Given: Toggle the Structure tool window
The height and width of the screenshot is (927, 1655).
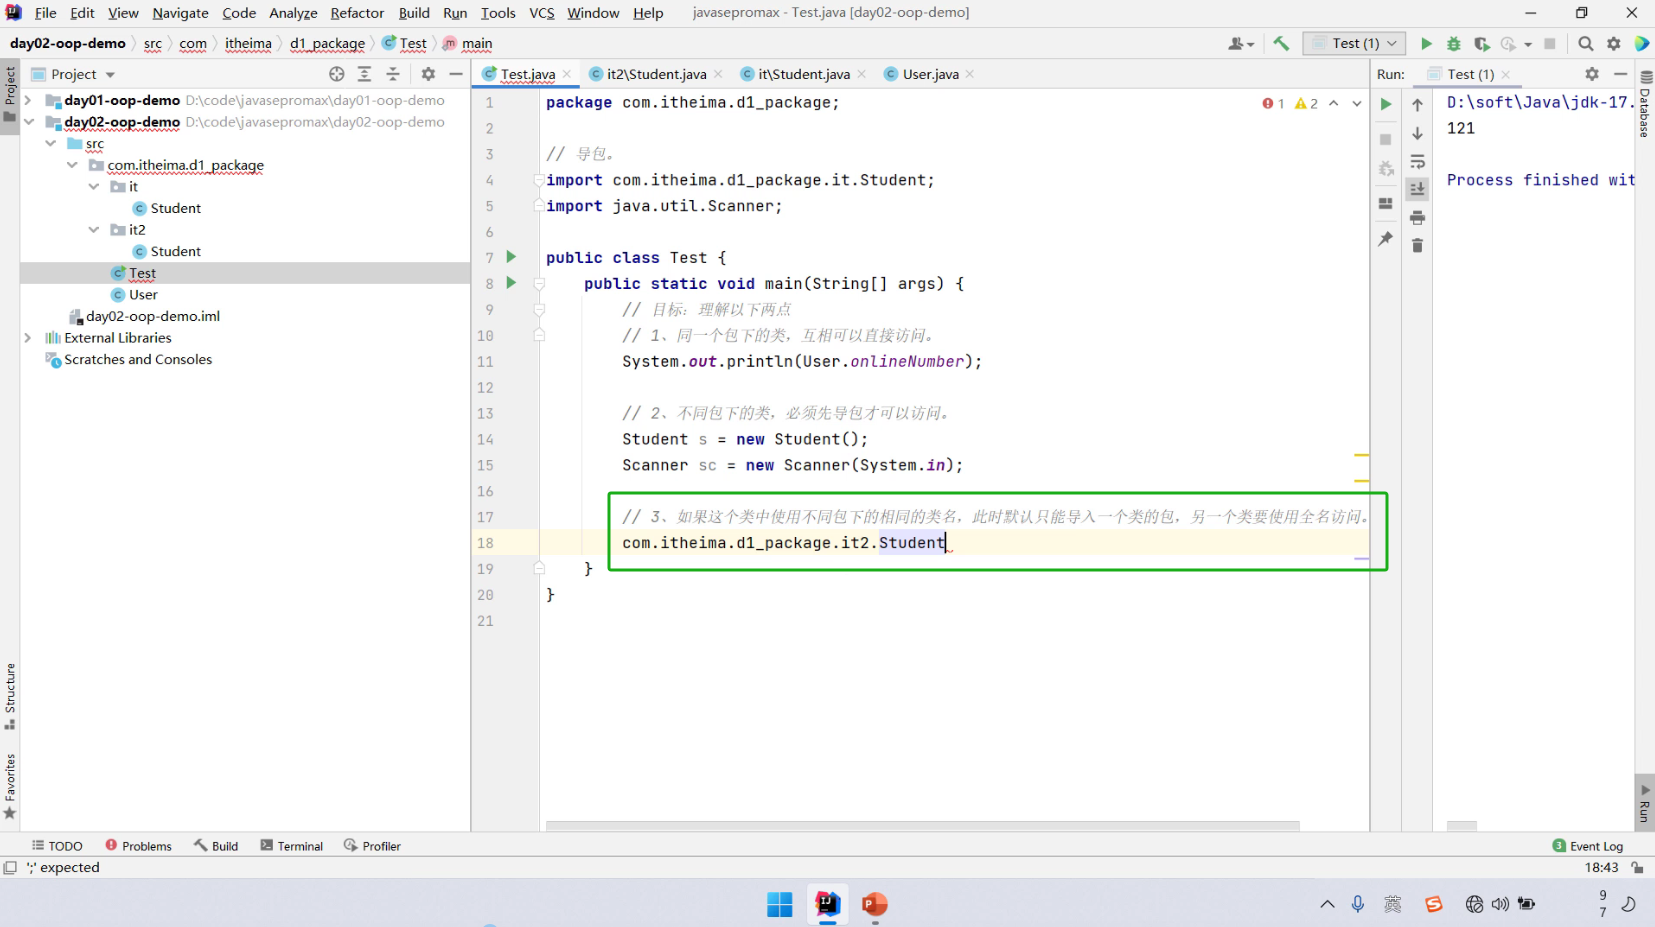Looking at the screenshot, I should click(10, 696).
